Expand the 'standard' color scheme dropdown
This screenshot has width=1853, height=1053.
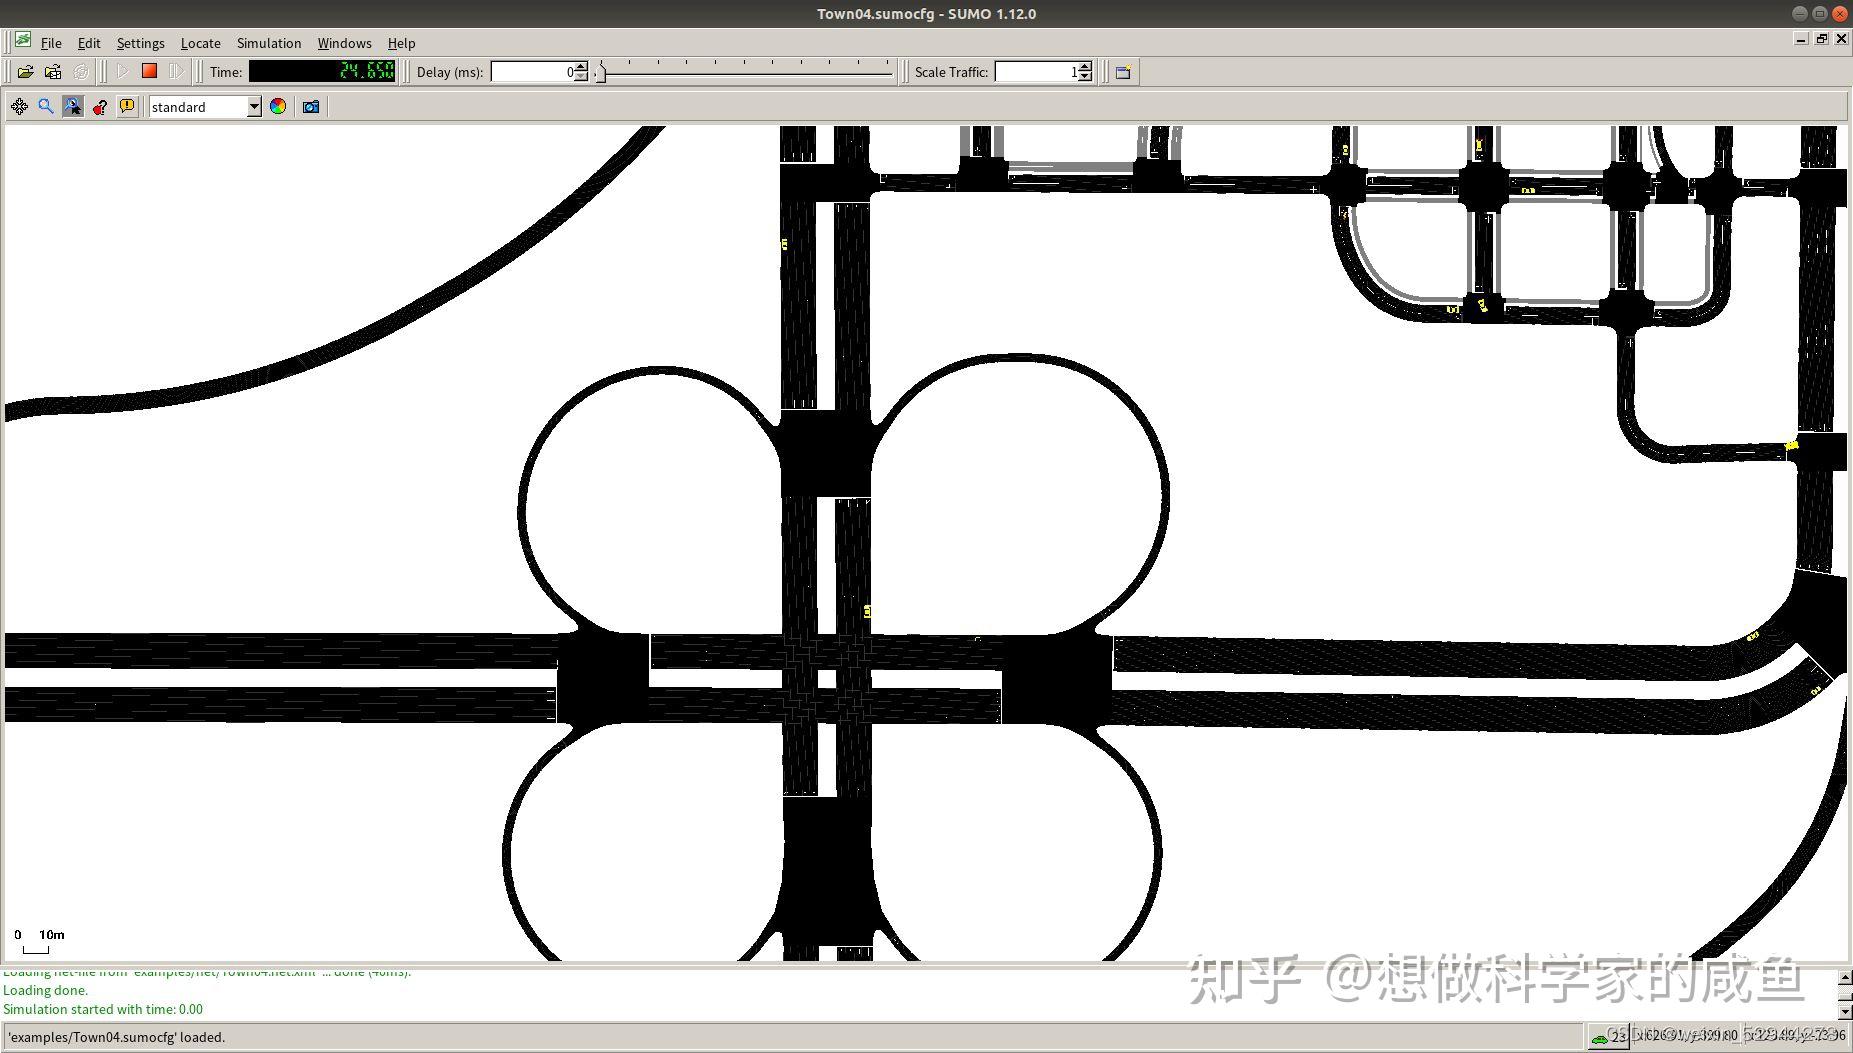pos(254,107)
